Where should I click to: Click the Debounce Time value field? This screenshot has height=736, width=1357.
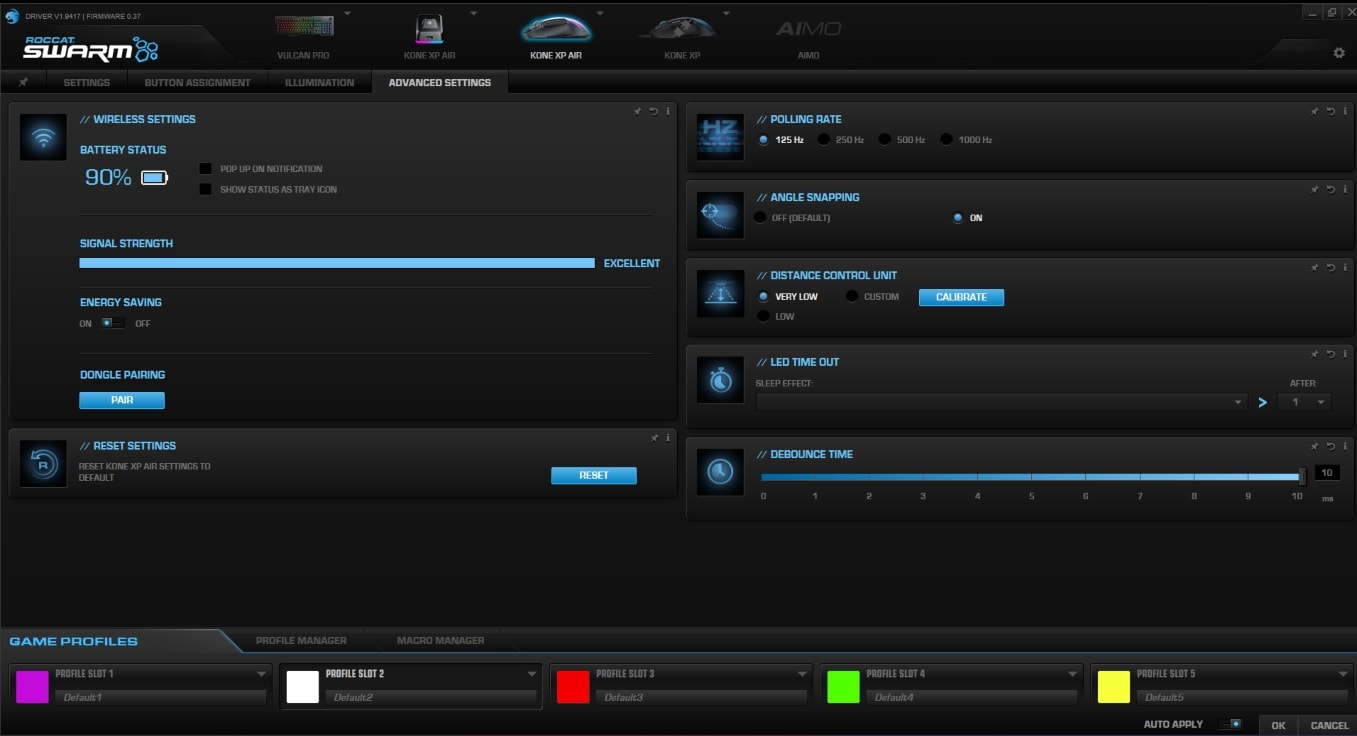pos(1327,473)
